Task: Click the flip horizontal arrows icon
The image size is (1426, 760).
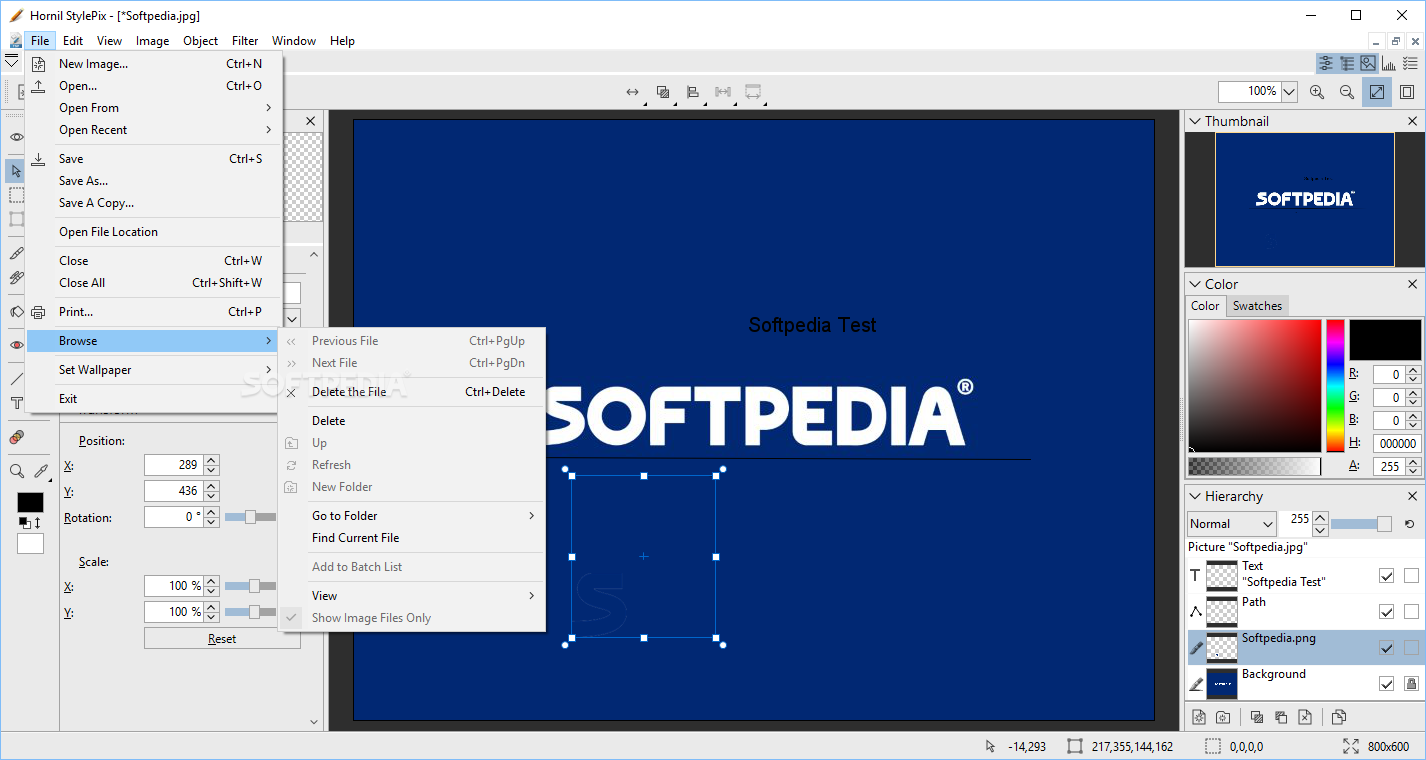Action: point(632,92)
